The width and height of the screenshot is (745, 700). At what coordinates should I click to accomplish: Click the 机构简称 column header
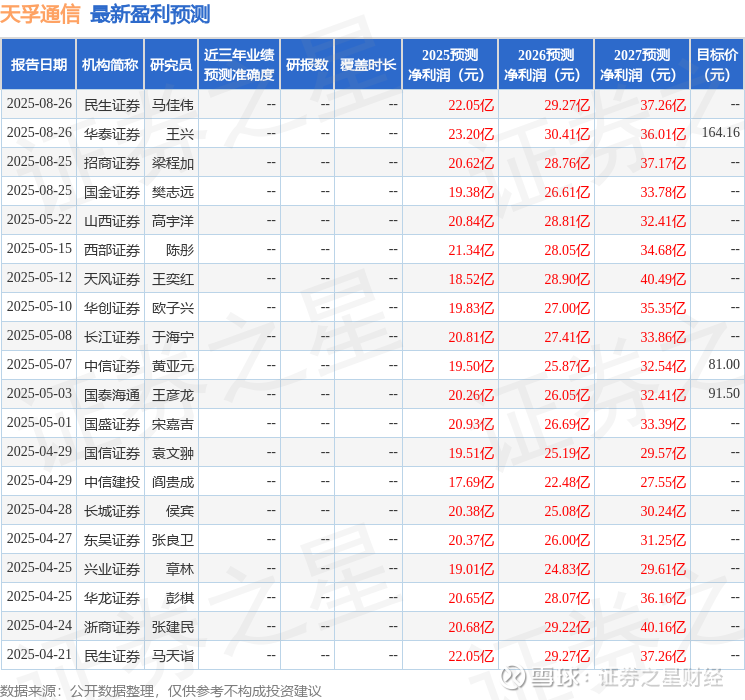point(110,65)
